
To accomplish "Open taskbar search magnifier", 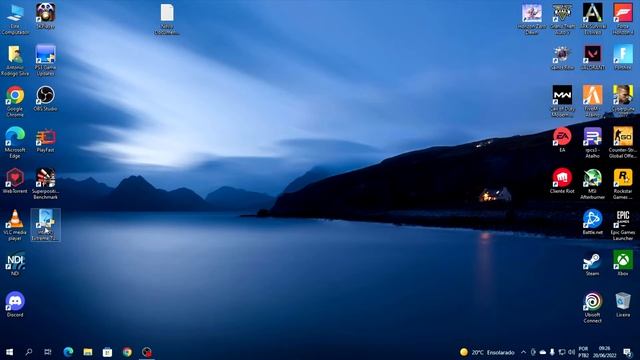I will tap(29, 352).
